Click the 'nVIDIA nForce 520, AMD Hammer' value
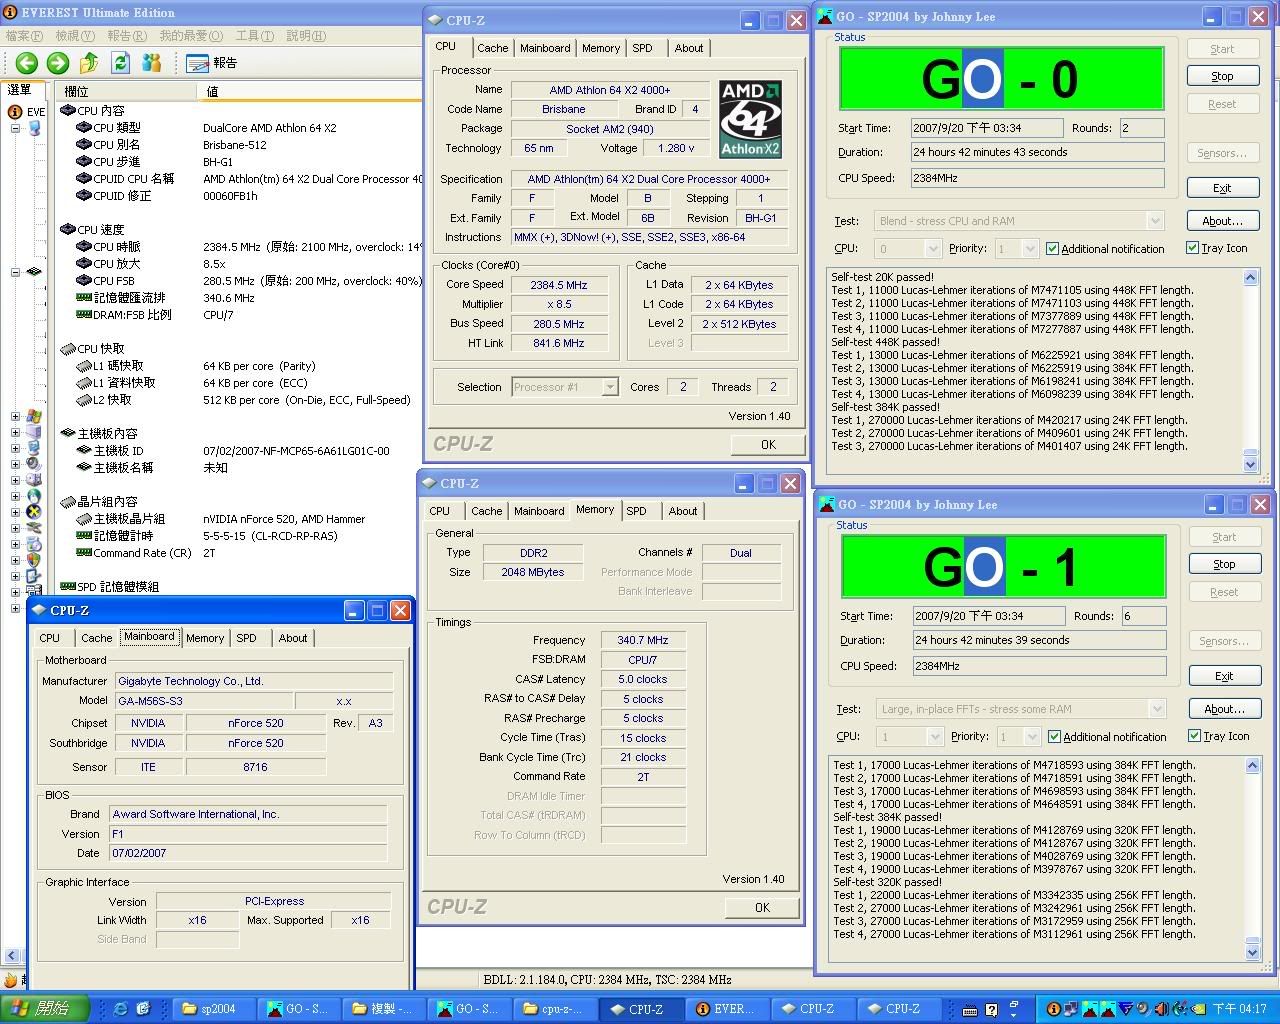Image resolution: width=1280 pixels, height=1024 pixels. tap(284, 519)
